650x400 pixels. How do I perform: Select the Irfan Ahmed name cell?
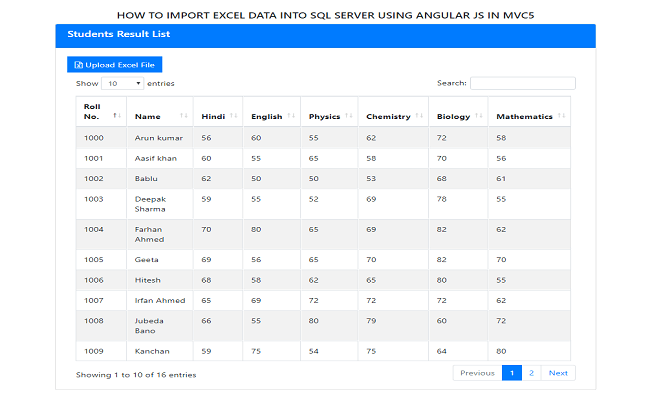point(160,300)
